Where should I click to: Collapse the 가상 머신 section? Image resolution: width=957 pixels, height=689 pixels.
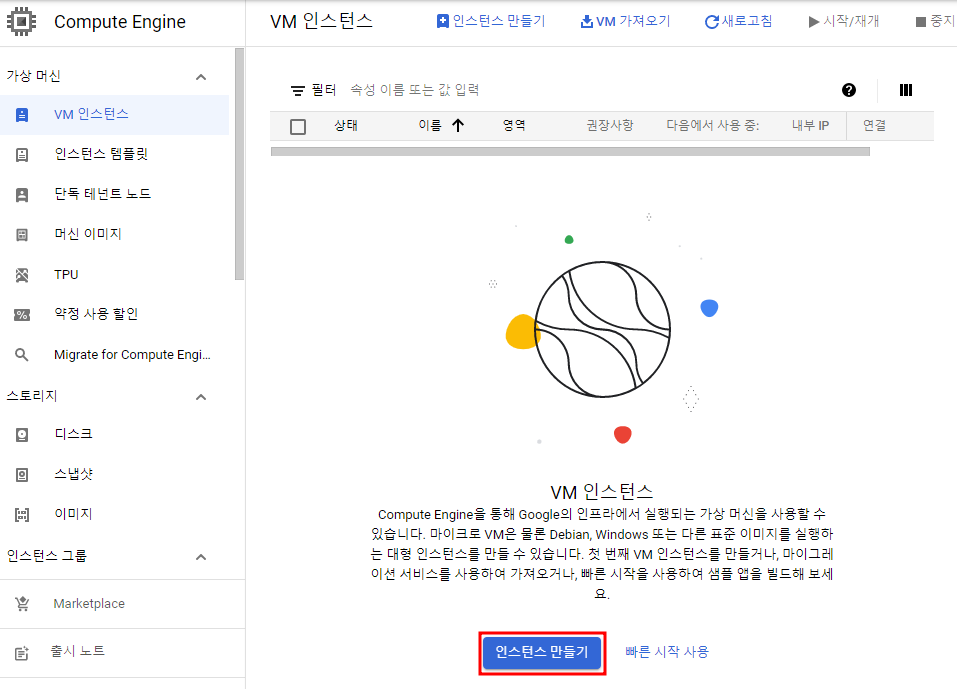coord(201,77)
